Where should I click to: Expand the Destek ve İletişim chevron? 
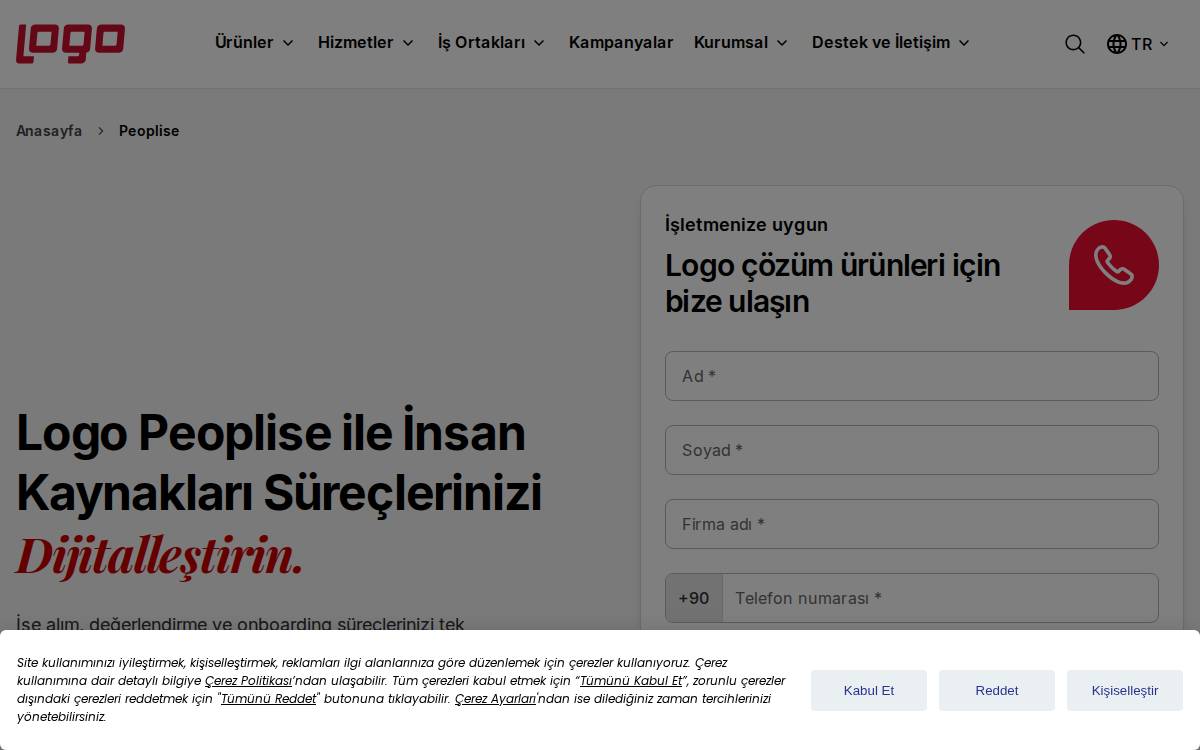click(964, 43)
